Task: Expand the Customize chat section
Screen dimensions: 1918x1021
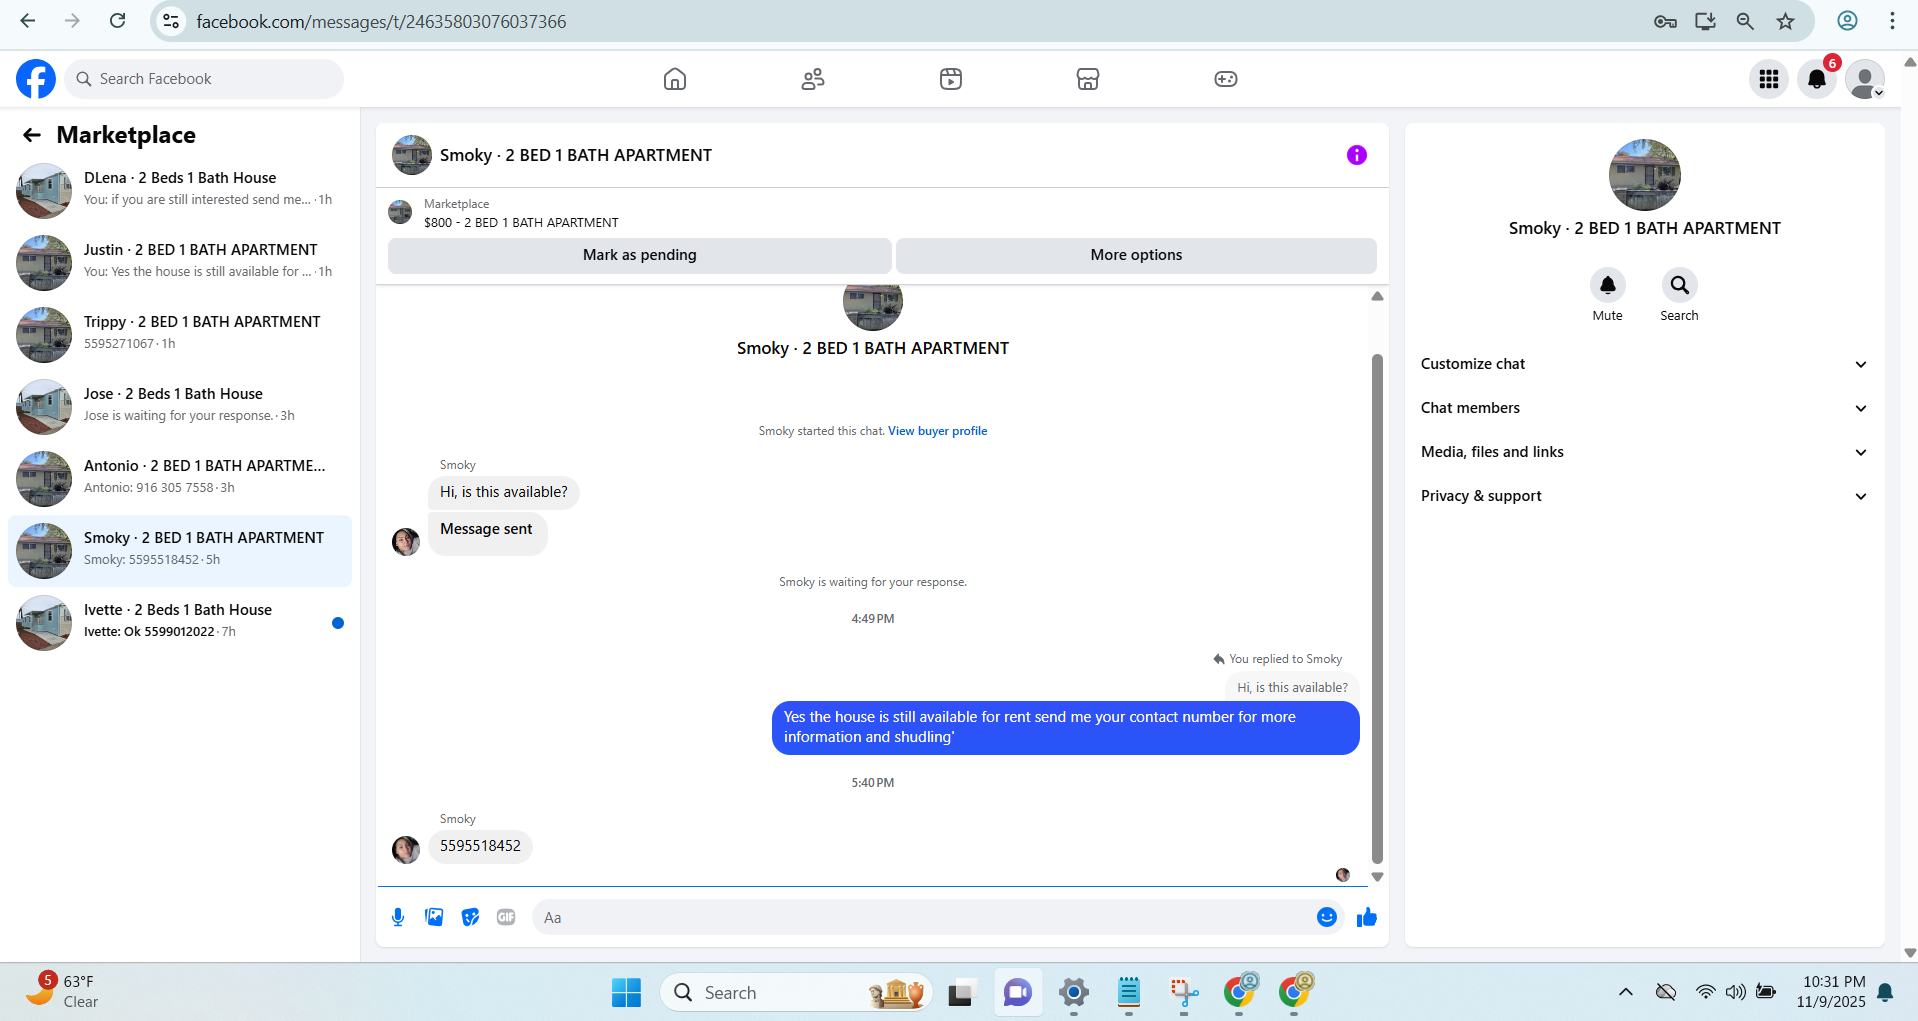Action: click(x=1644, y=364)
